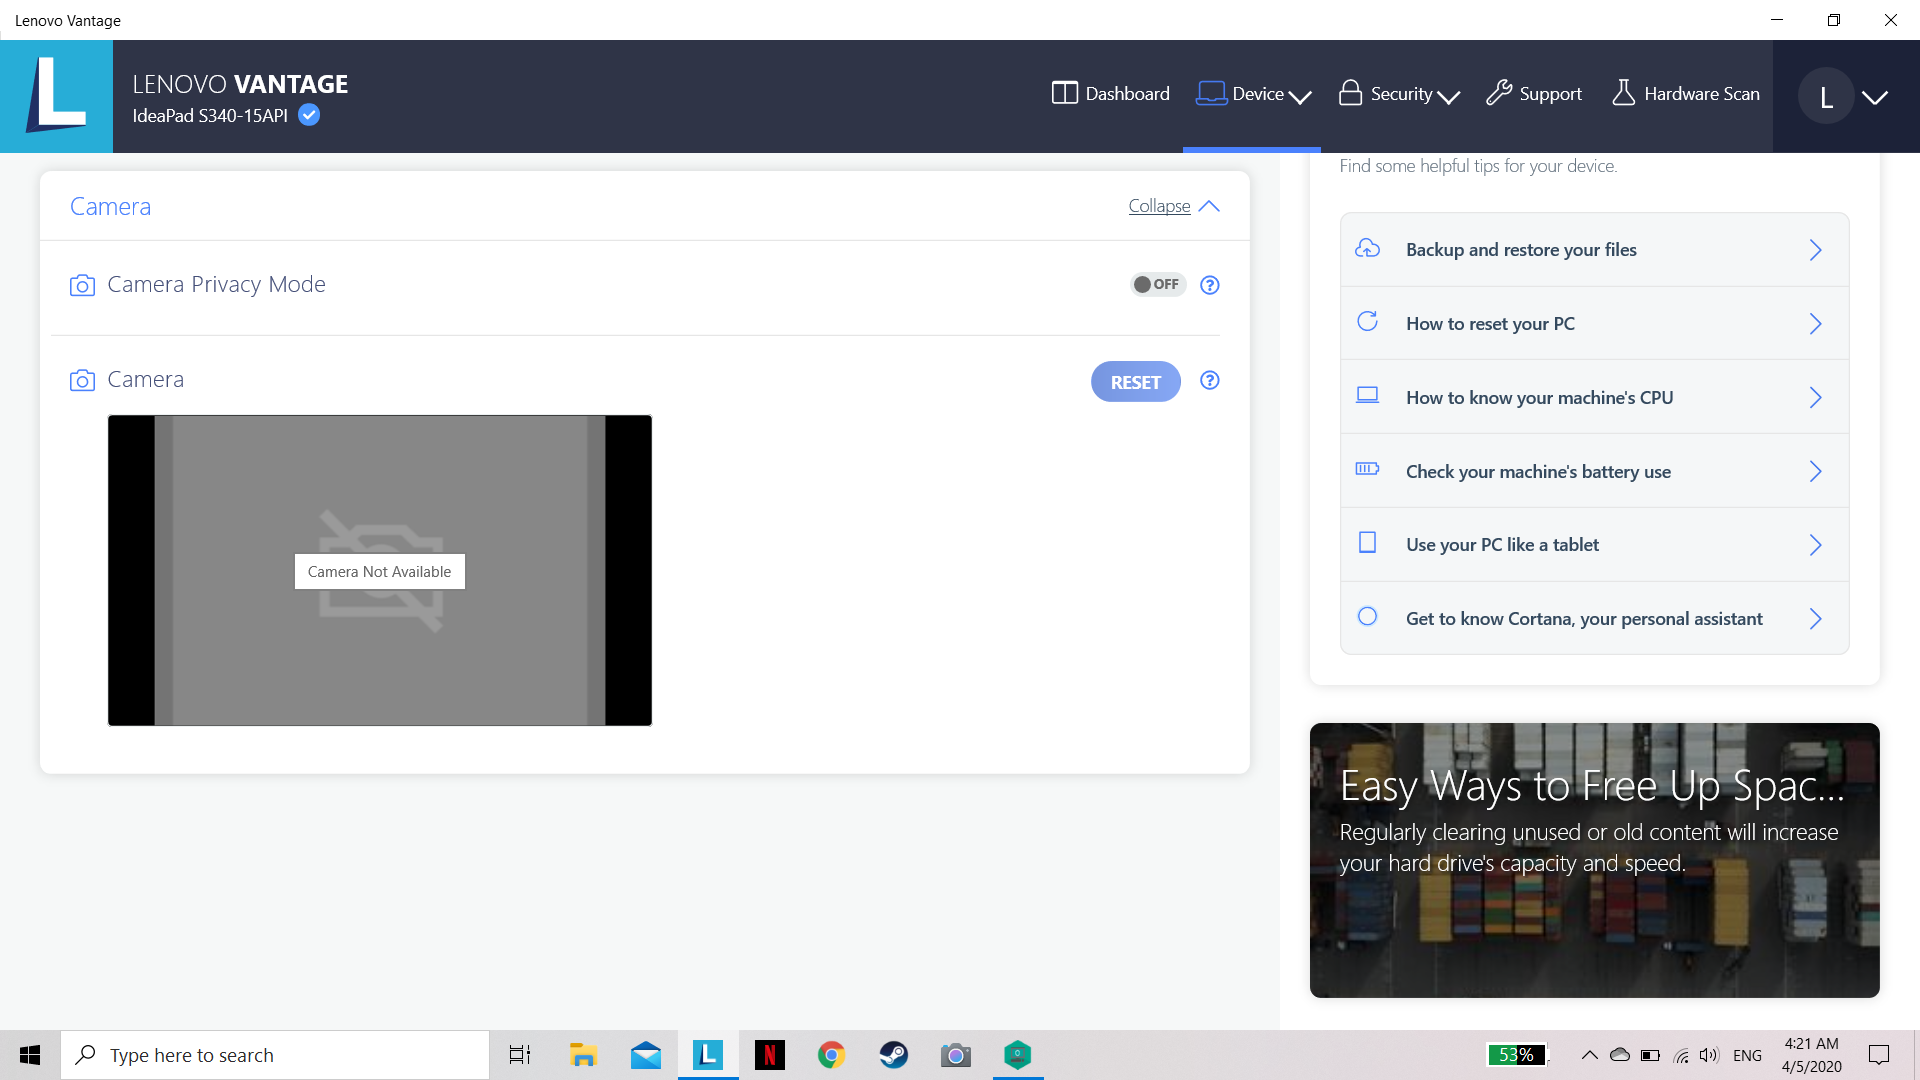Click the Lenovo Vantage L logo
Viewport: 1920px width, 1080px height.
[56, 96]
